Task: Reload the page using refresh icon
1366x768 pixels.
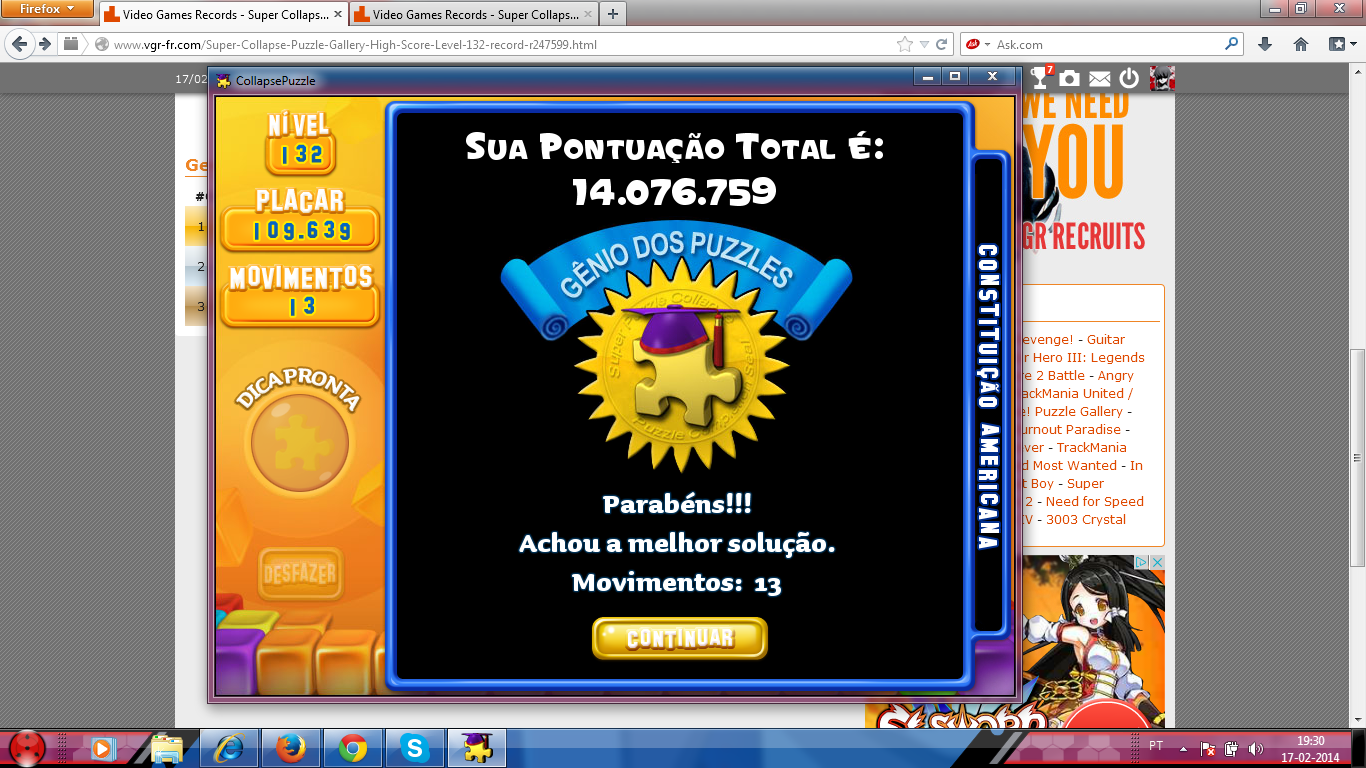Action: point(943,44)
